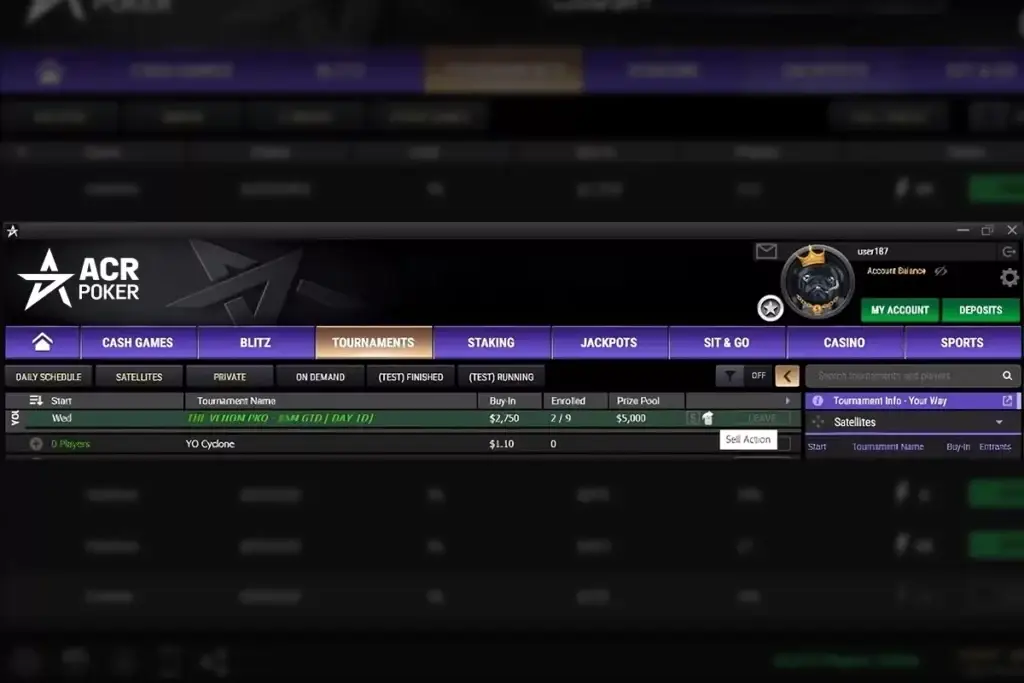Switch to the Cash Games tab
This screenshot has width=1024, height=683.
(x=138, y=342)
